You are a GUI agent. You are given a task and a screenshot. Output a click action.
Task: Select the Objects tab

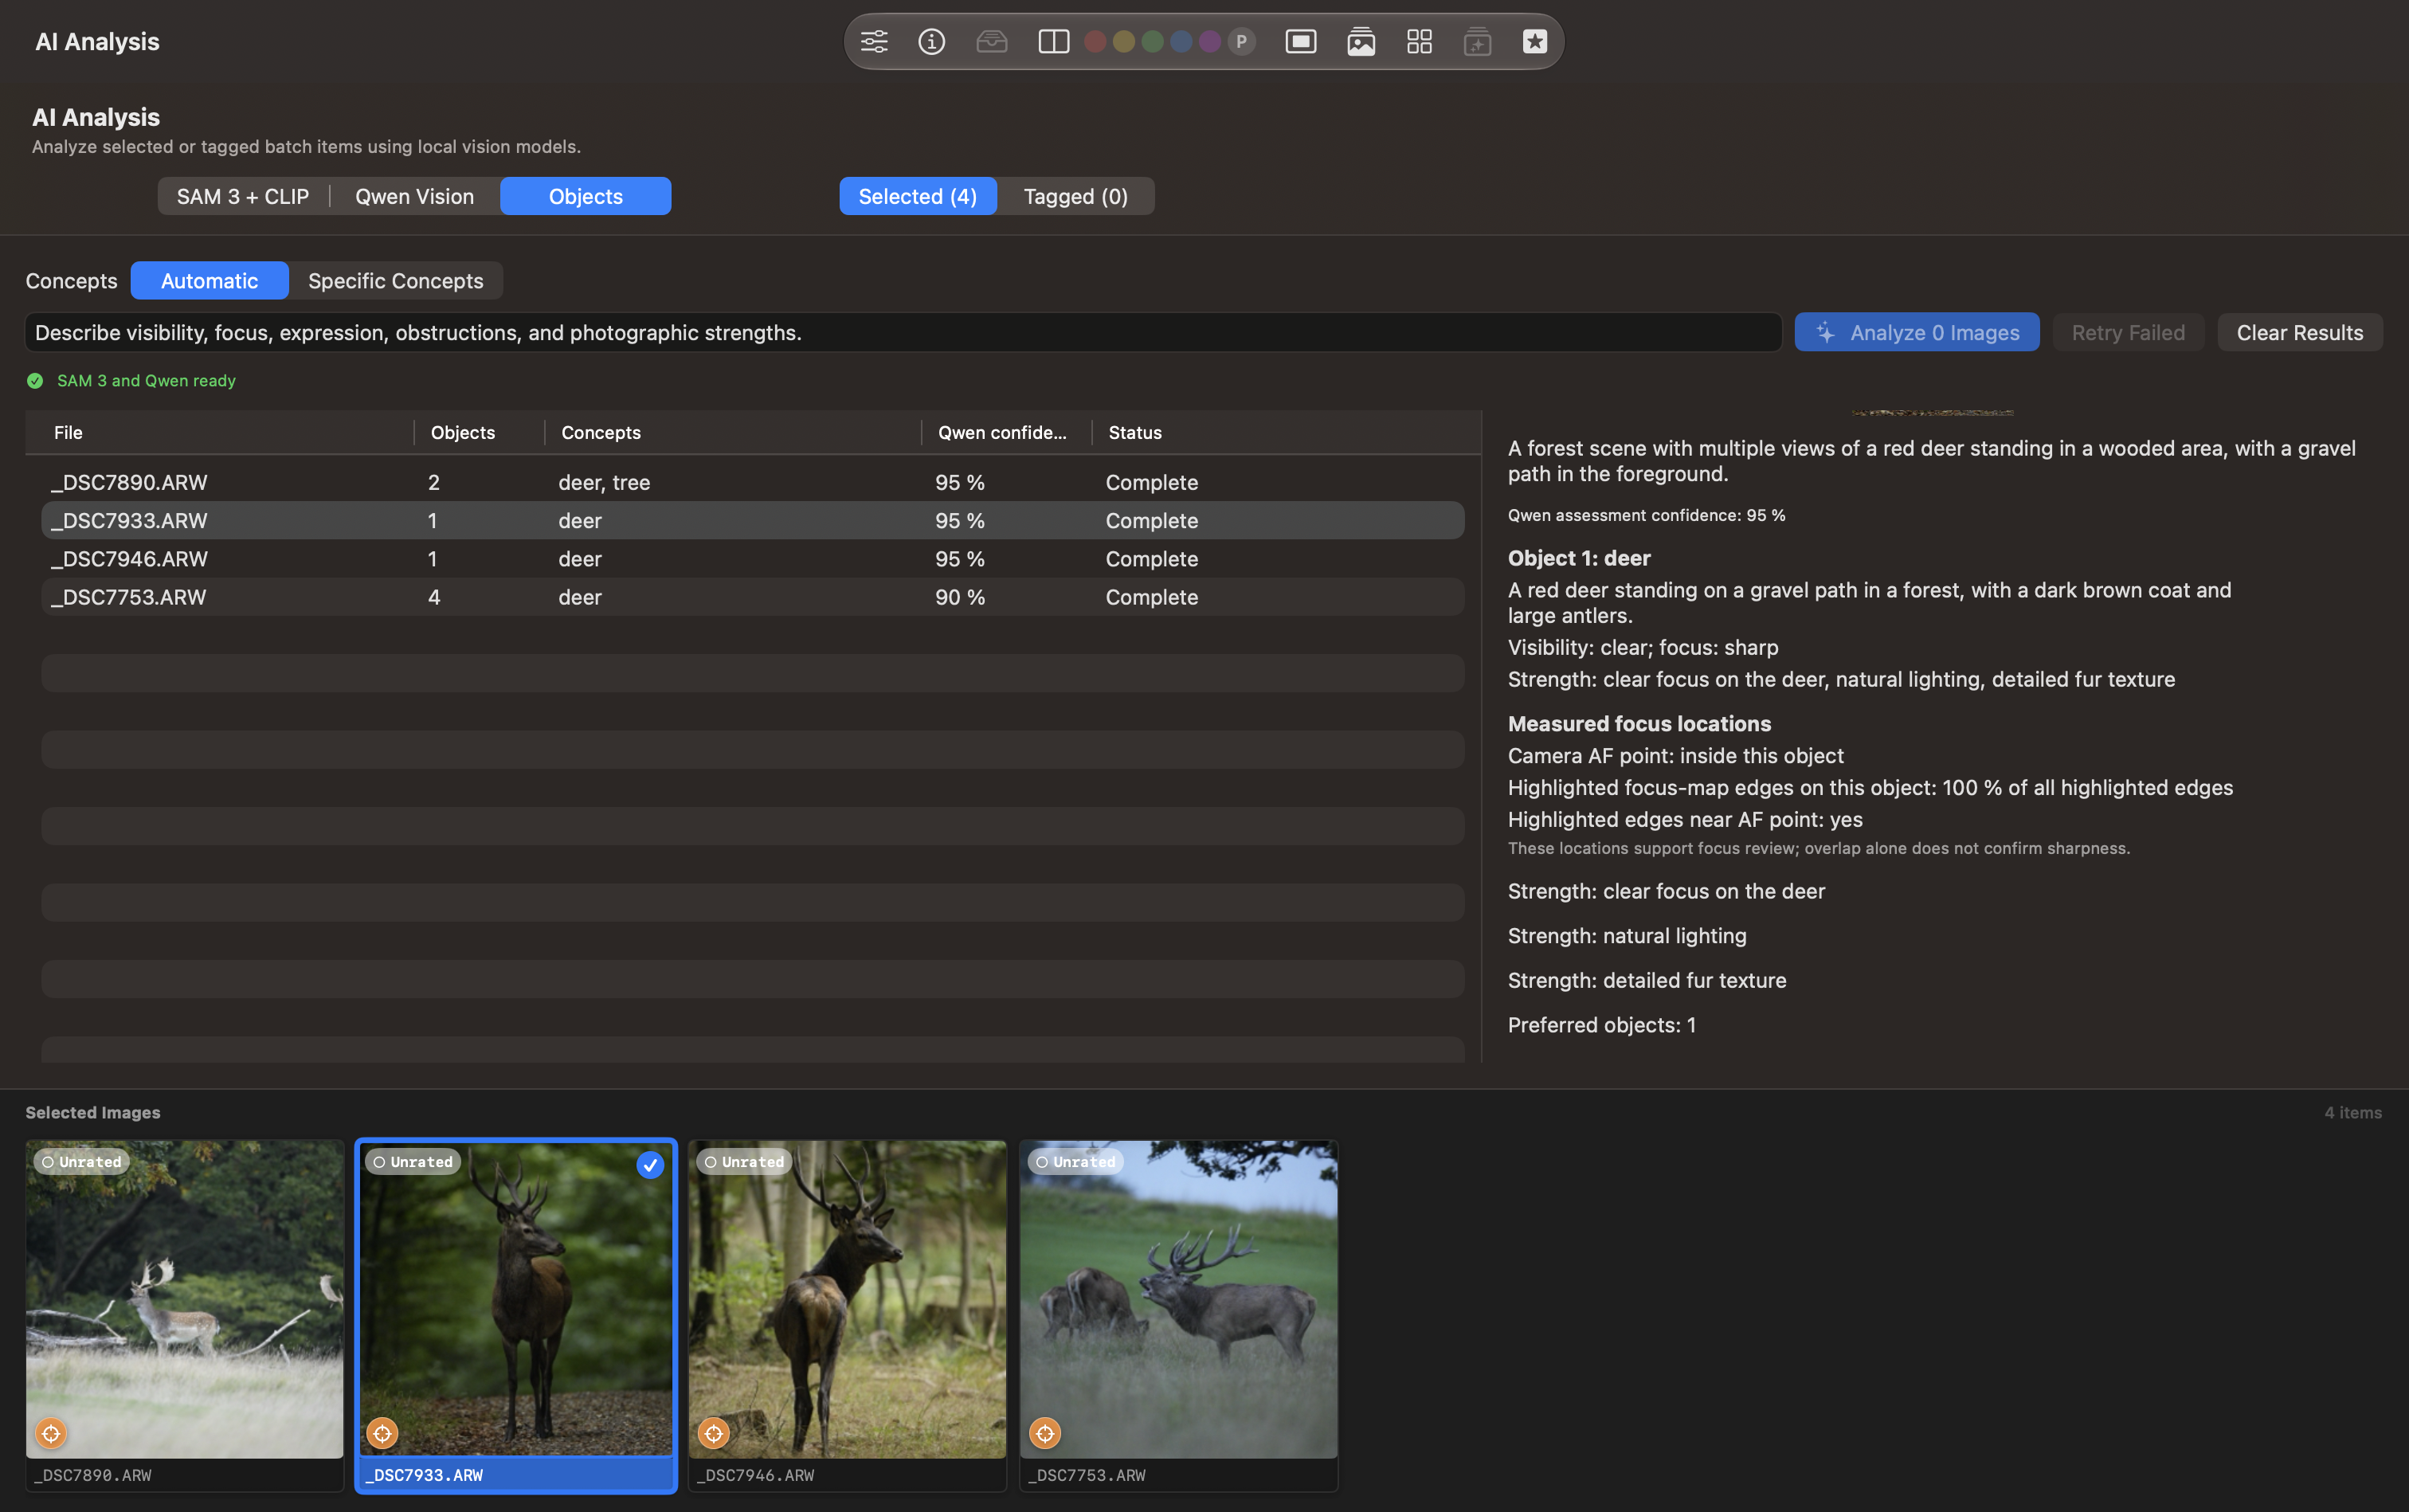tap(586, 196)
